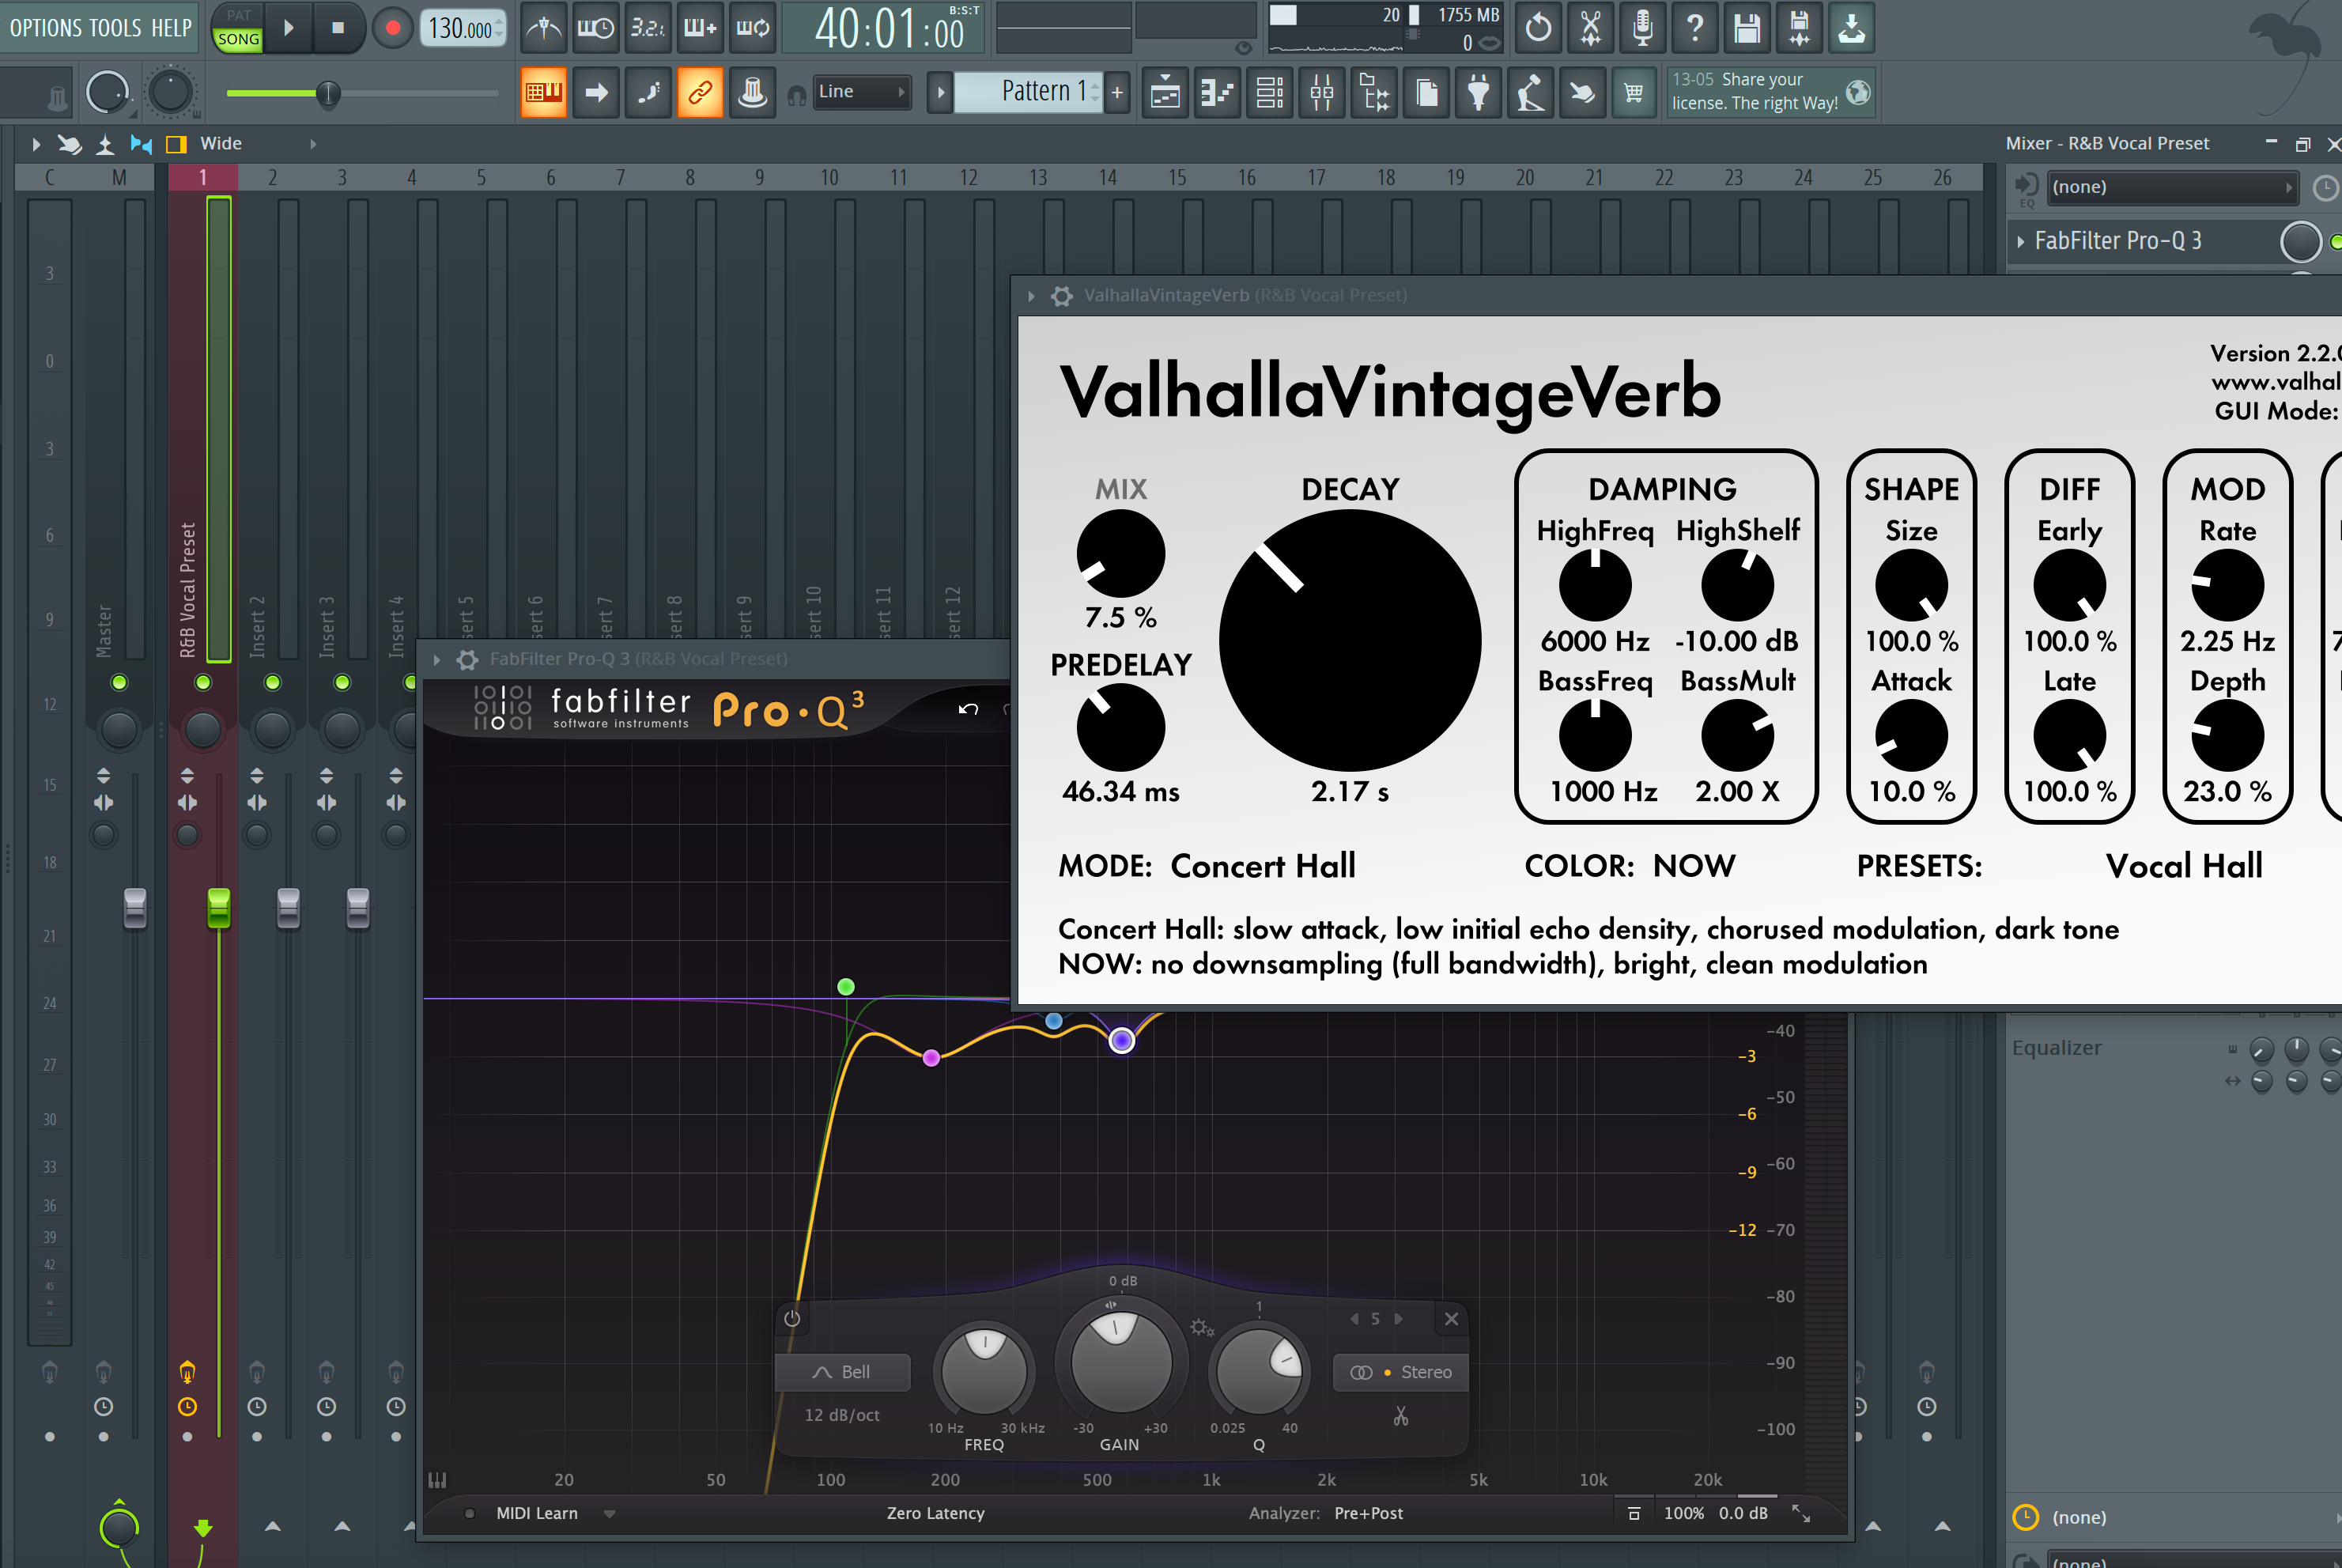The image size is (2342, 1568).
Task: Open the Line snap dropdown
Action: click(x=862, y=91)
